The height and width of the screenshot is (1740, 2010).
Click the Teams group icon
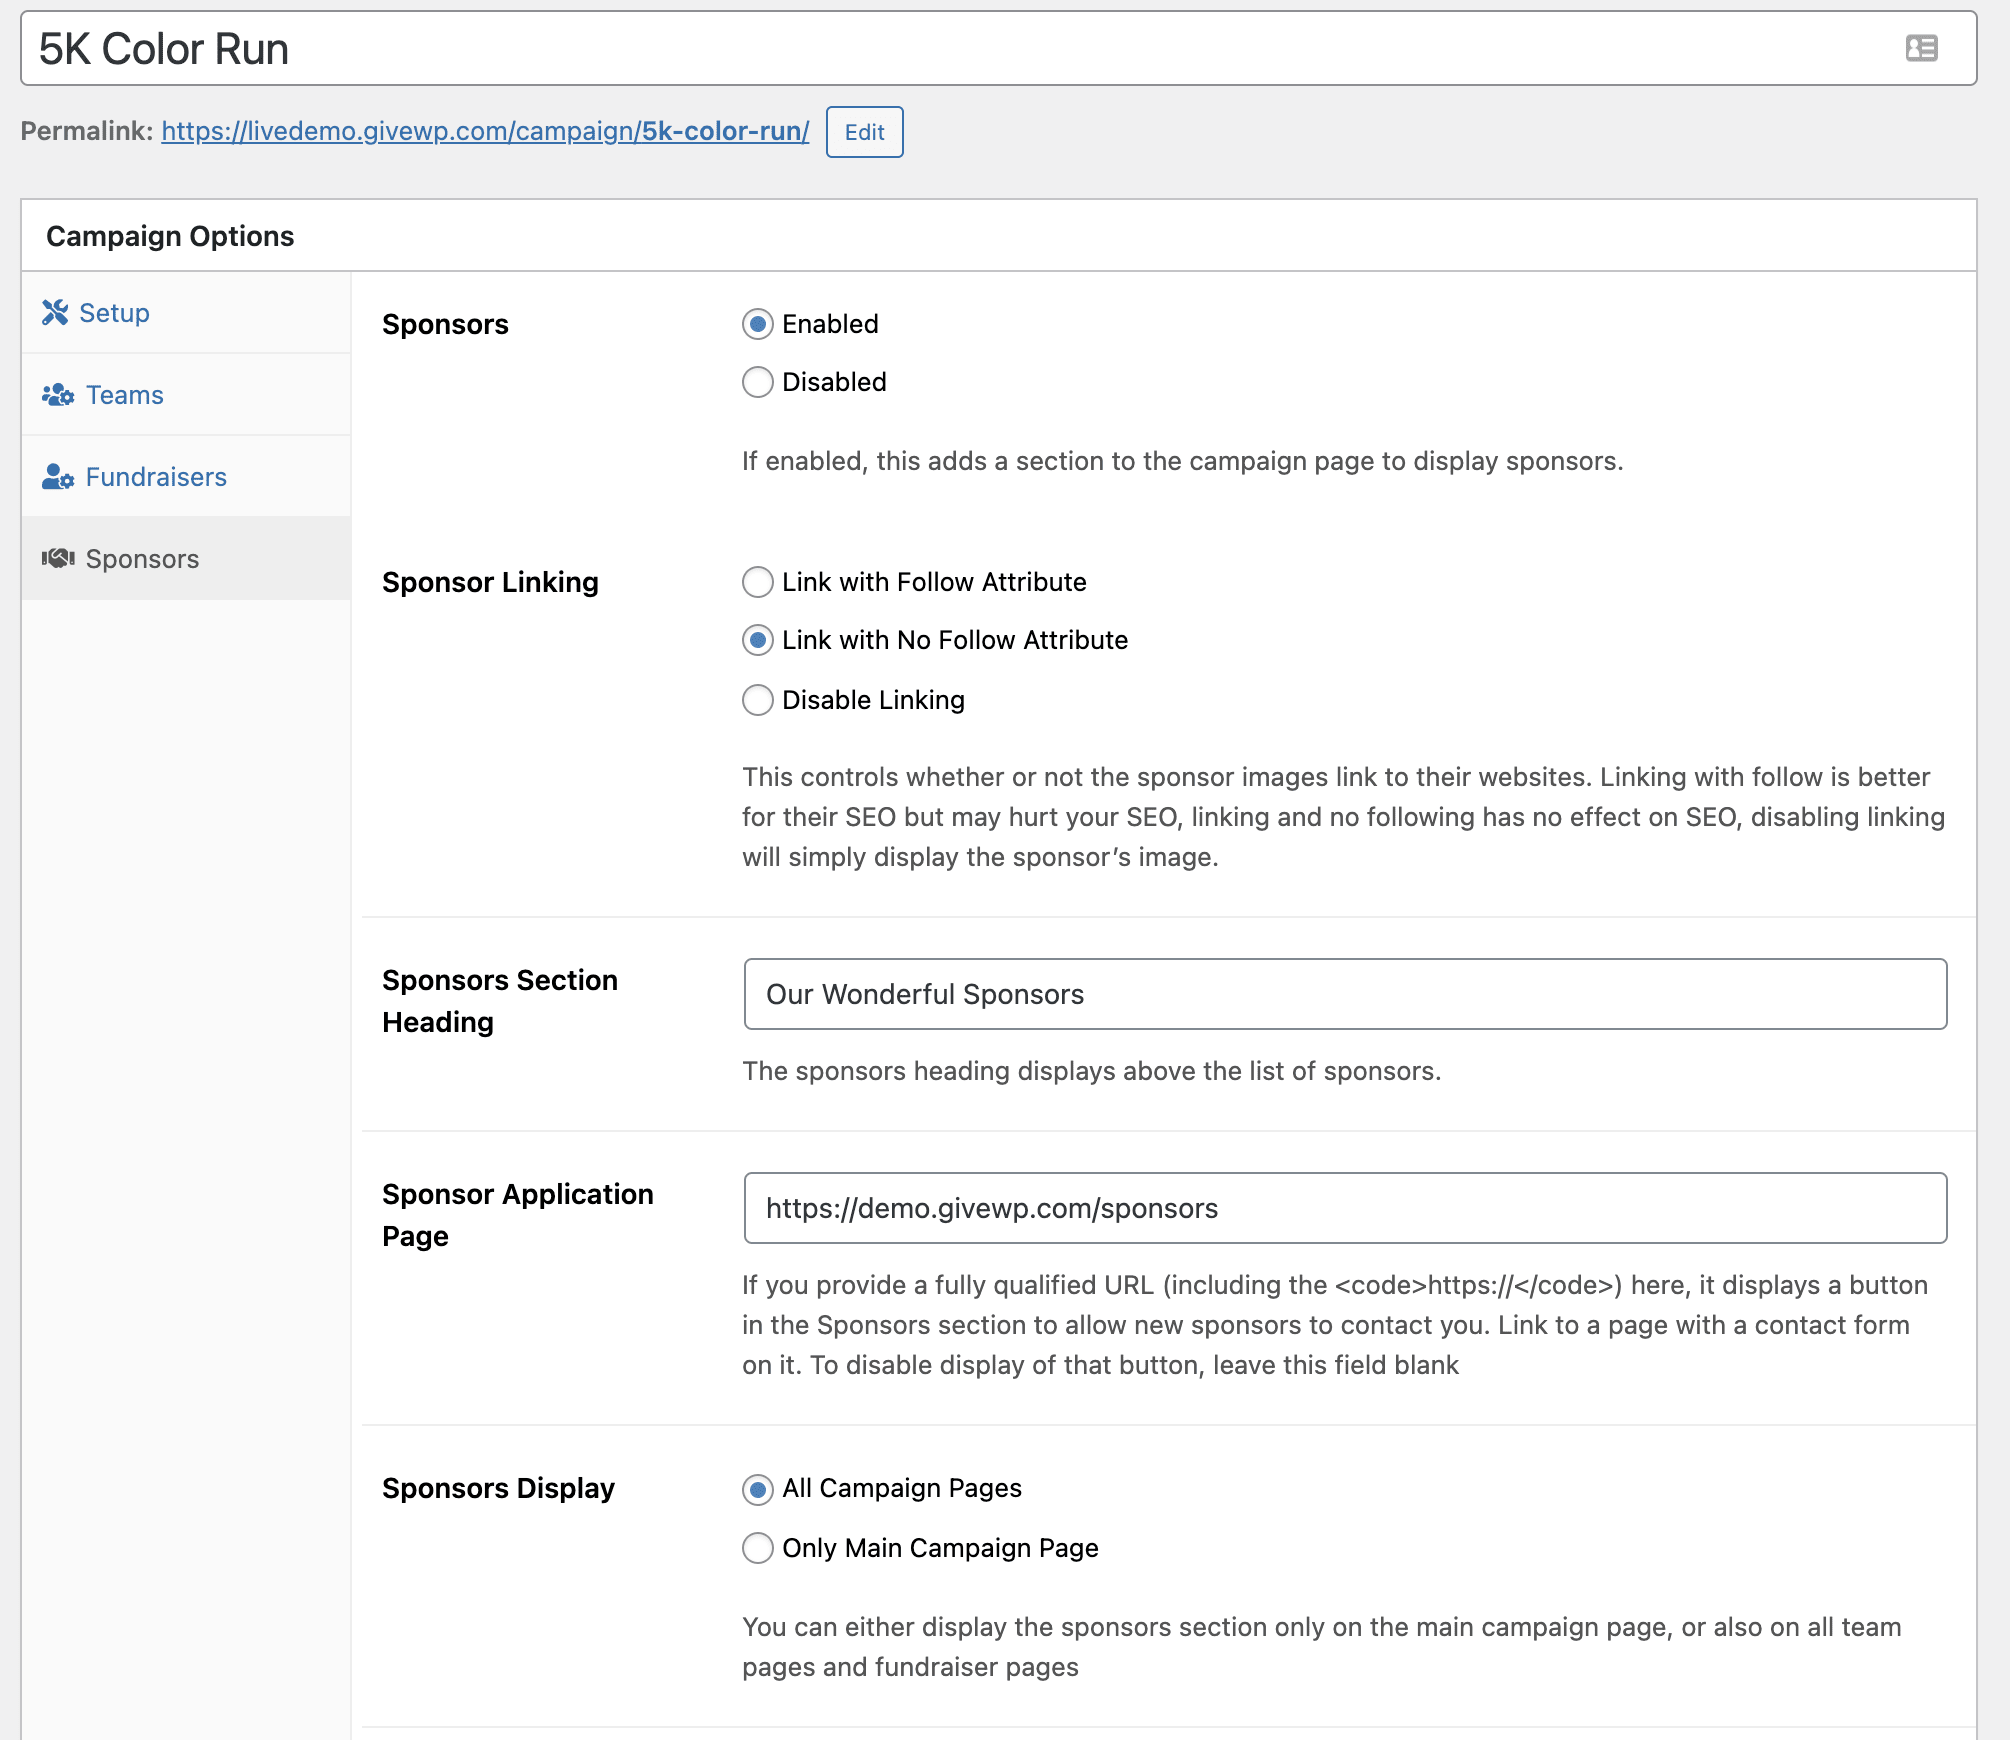[58, 395]
